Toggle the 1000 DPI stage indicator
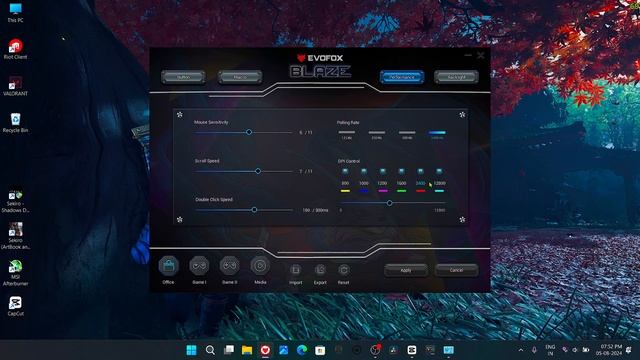Viewport: 640px width, 360px height. 364,171
